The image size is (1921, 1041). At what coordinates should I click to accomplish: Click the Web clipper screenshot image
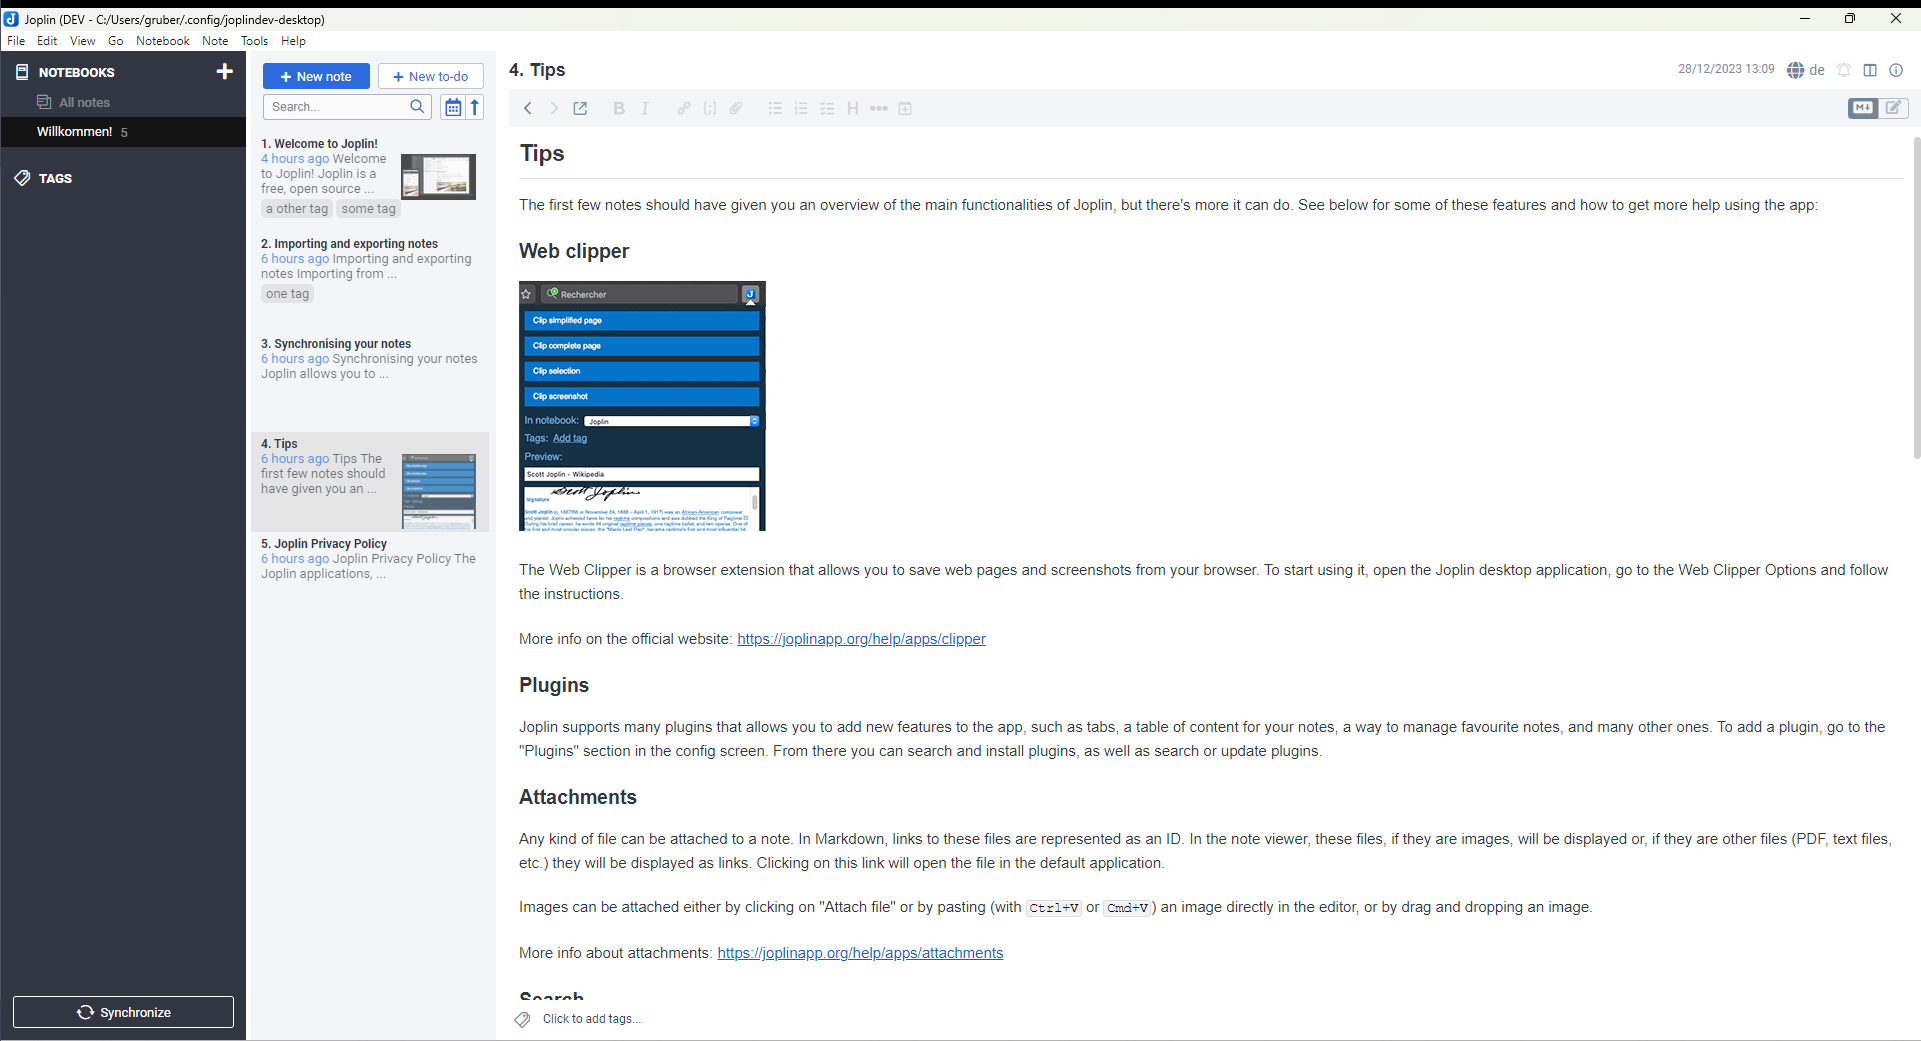click(x=642, y=406)
